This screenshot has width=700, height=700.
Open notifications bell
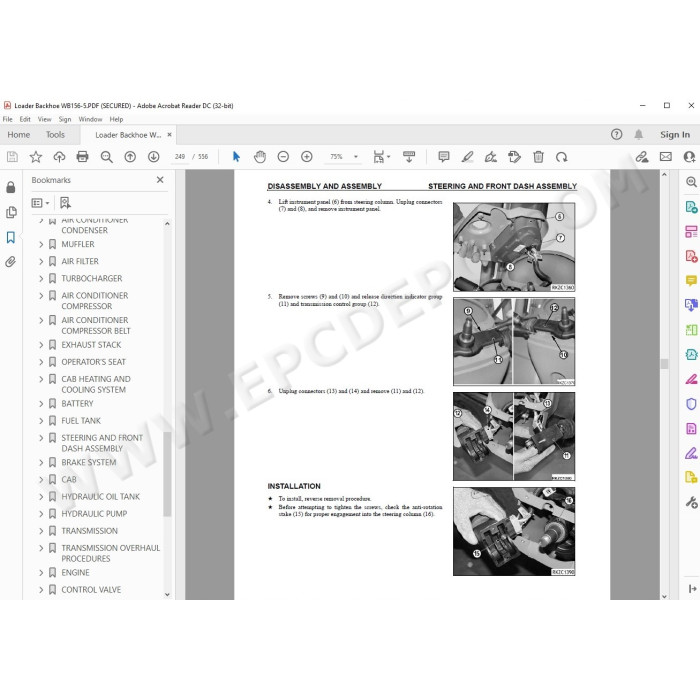639,134
